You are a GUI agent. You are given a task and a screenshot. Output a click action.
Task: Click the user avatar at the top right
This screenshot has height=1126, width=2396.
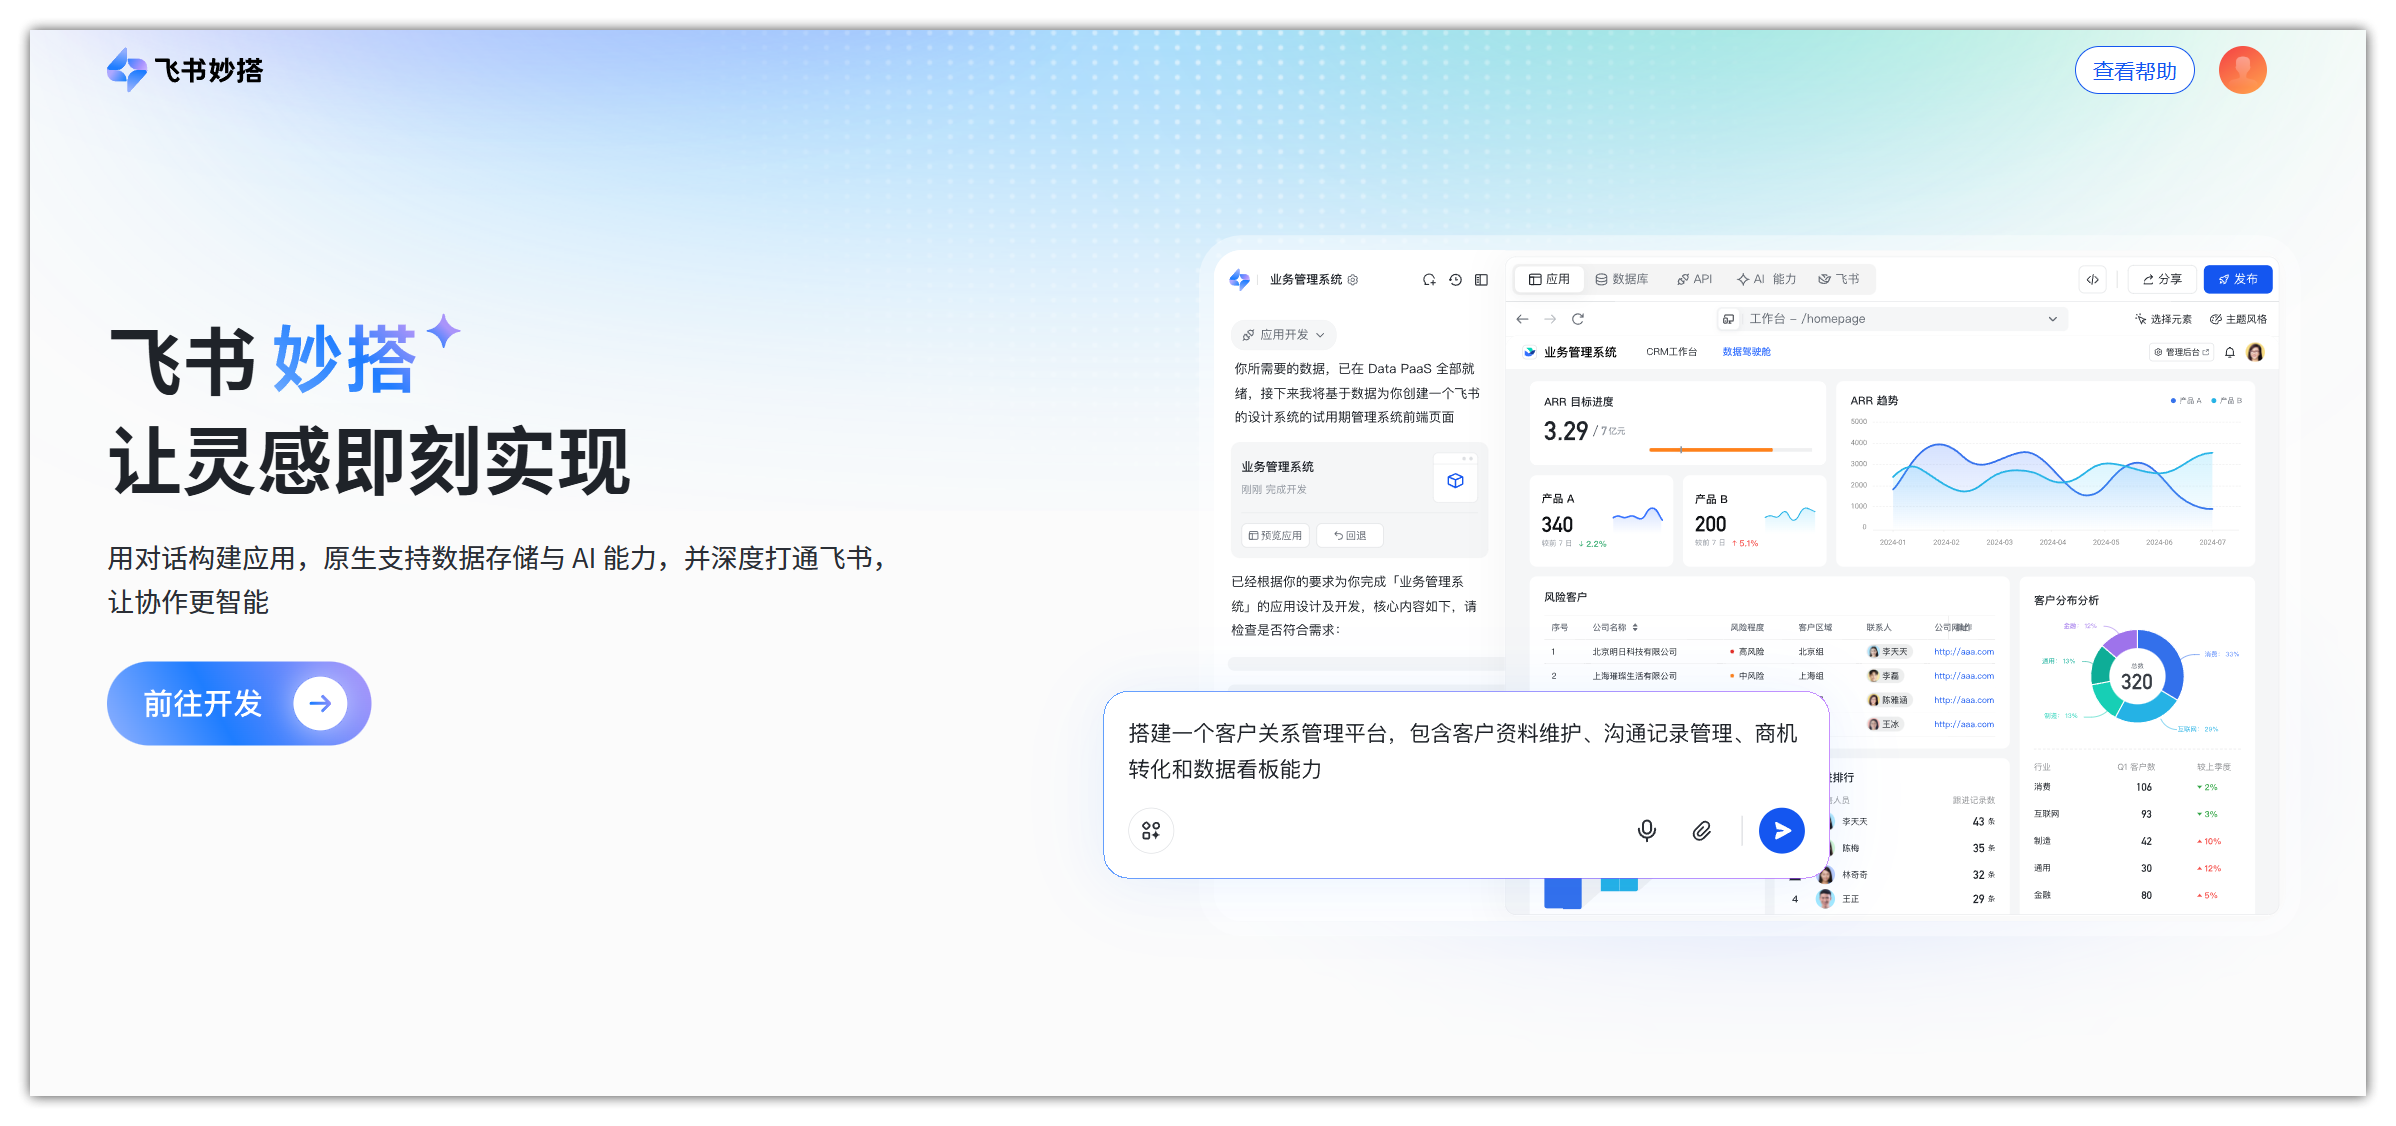click(2242, 69)
